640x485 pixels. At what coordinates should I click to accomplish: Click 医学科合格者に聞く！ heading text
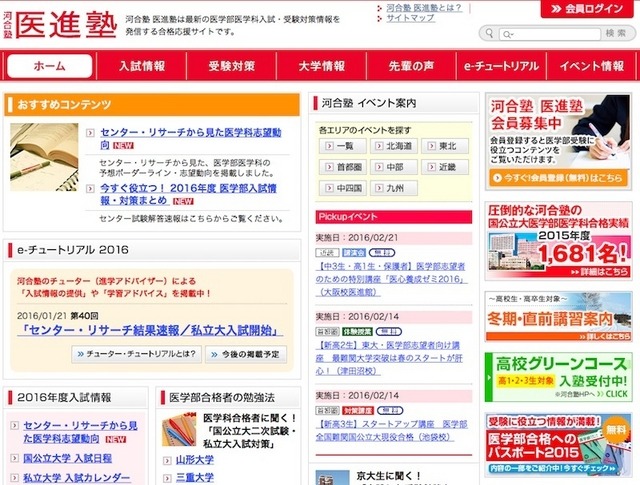[250, 418]
